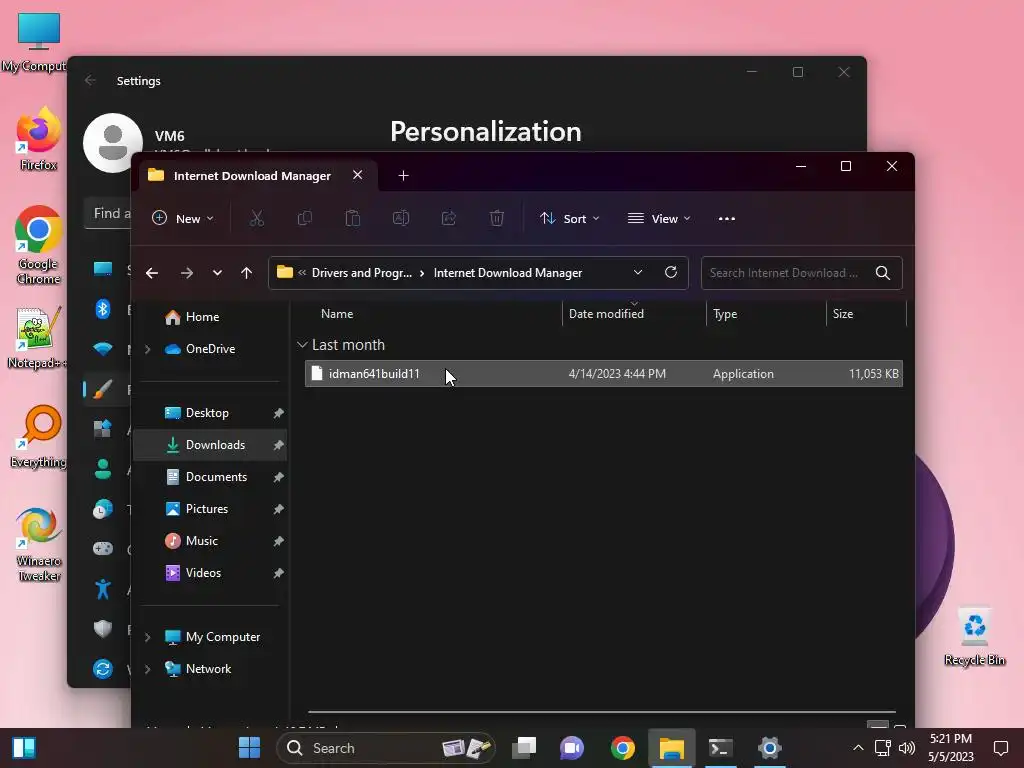
Task: Open the Recycle Bin icon
Action: (974, 637)
